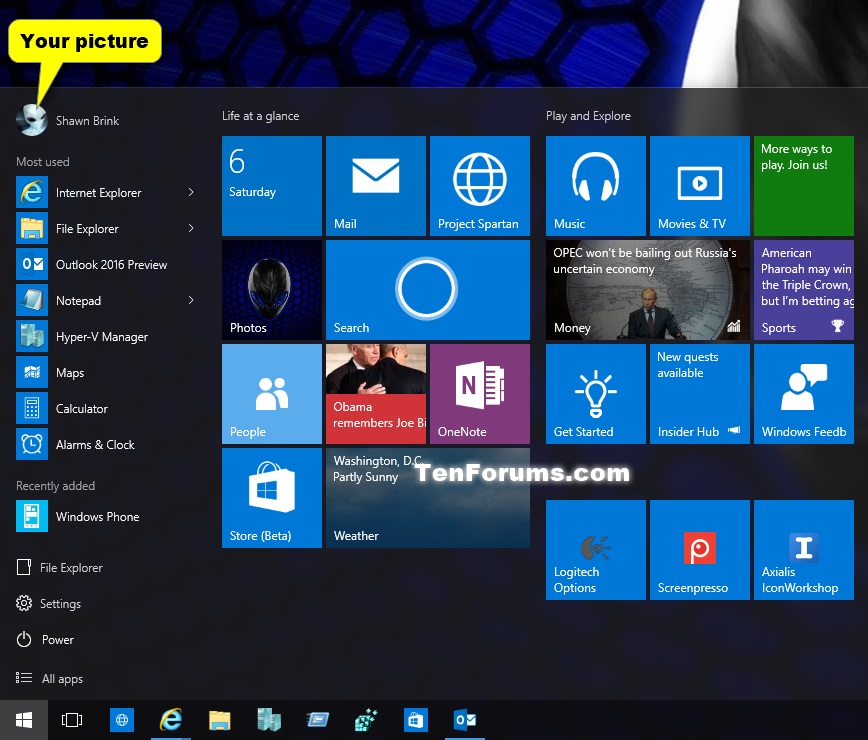Screen dimensions: 868x740
Task: Open the Mail tile
Action: click(x=376, y=186)
